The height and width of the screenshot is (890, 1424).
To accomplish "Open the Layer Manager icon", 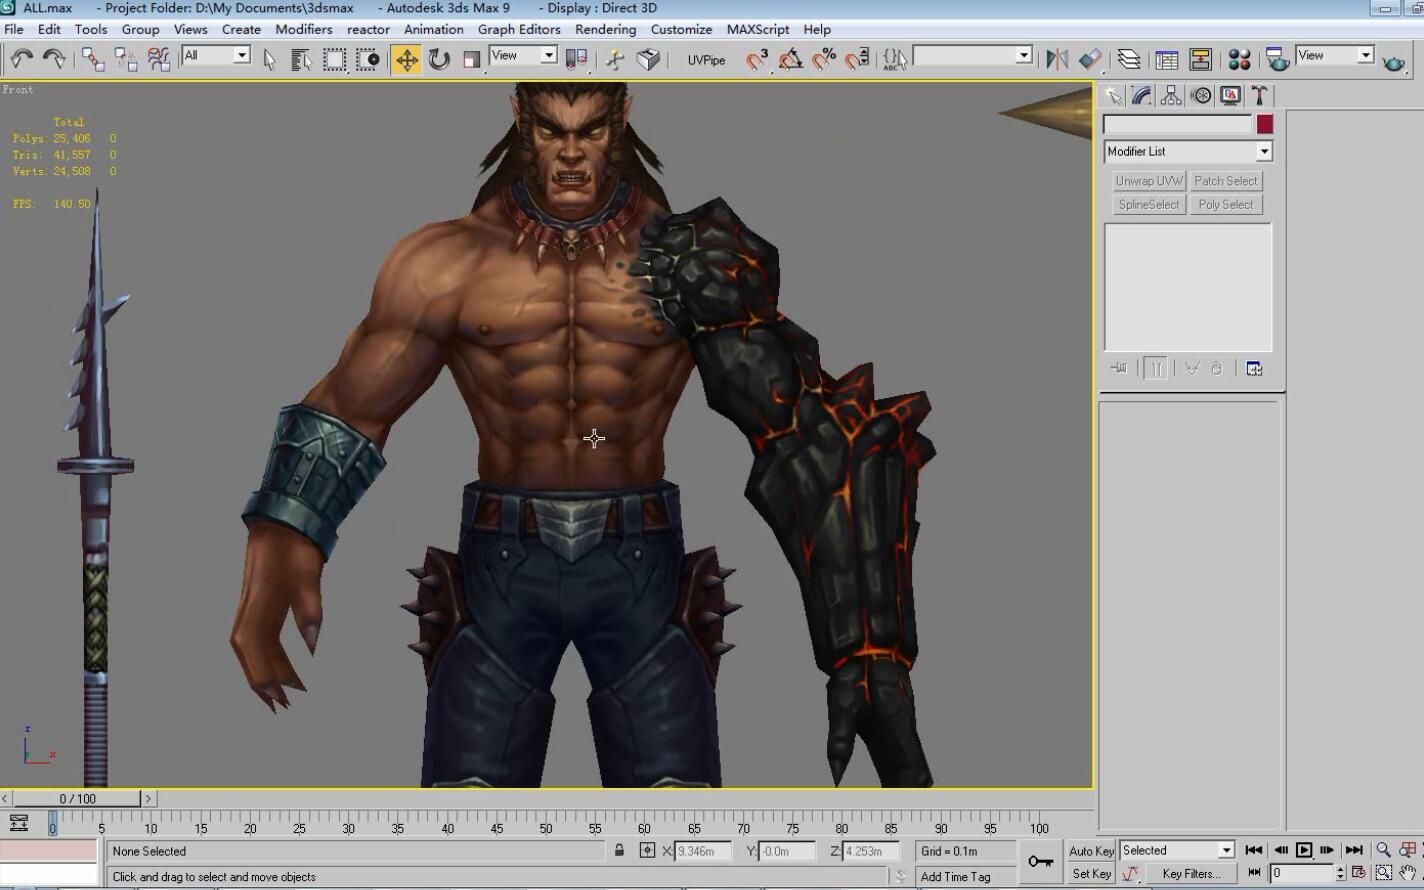I will pyautogui.click(x=1129, y=60).
